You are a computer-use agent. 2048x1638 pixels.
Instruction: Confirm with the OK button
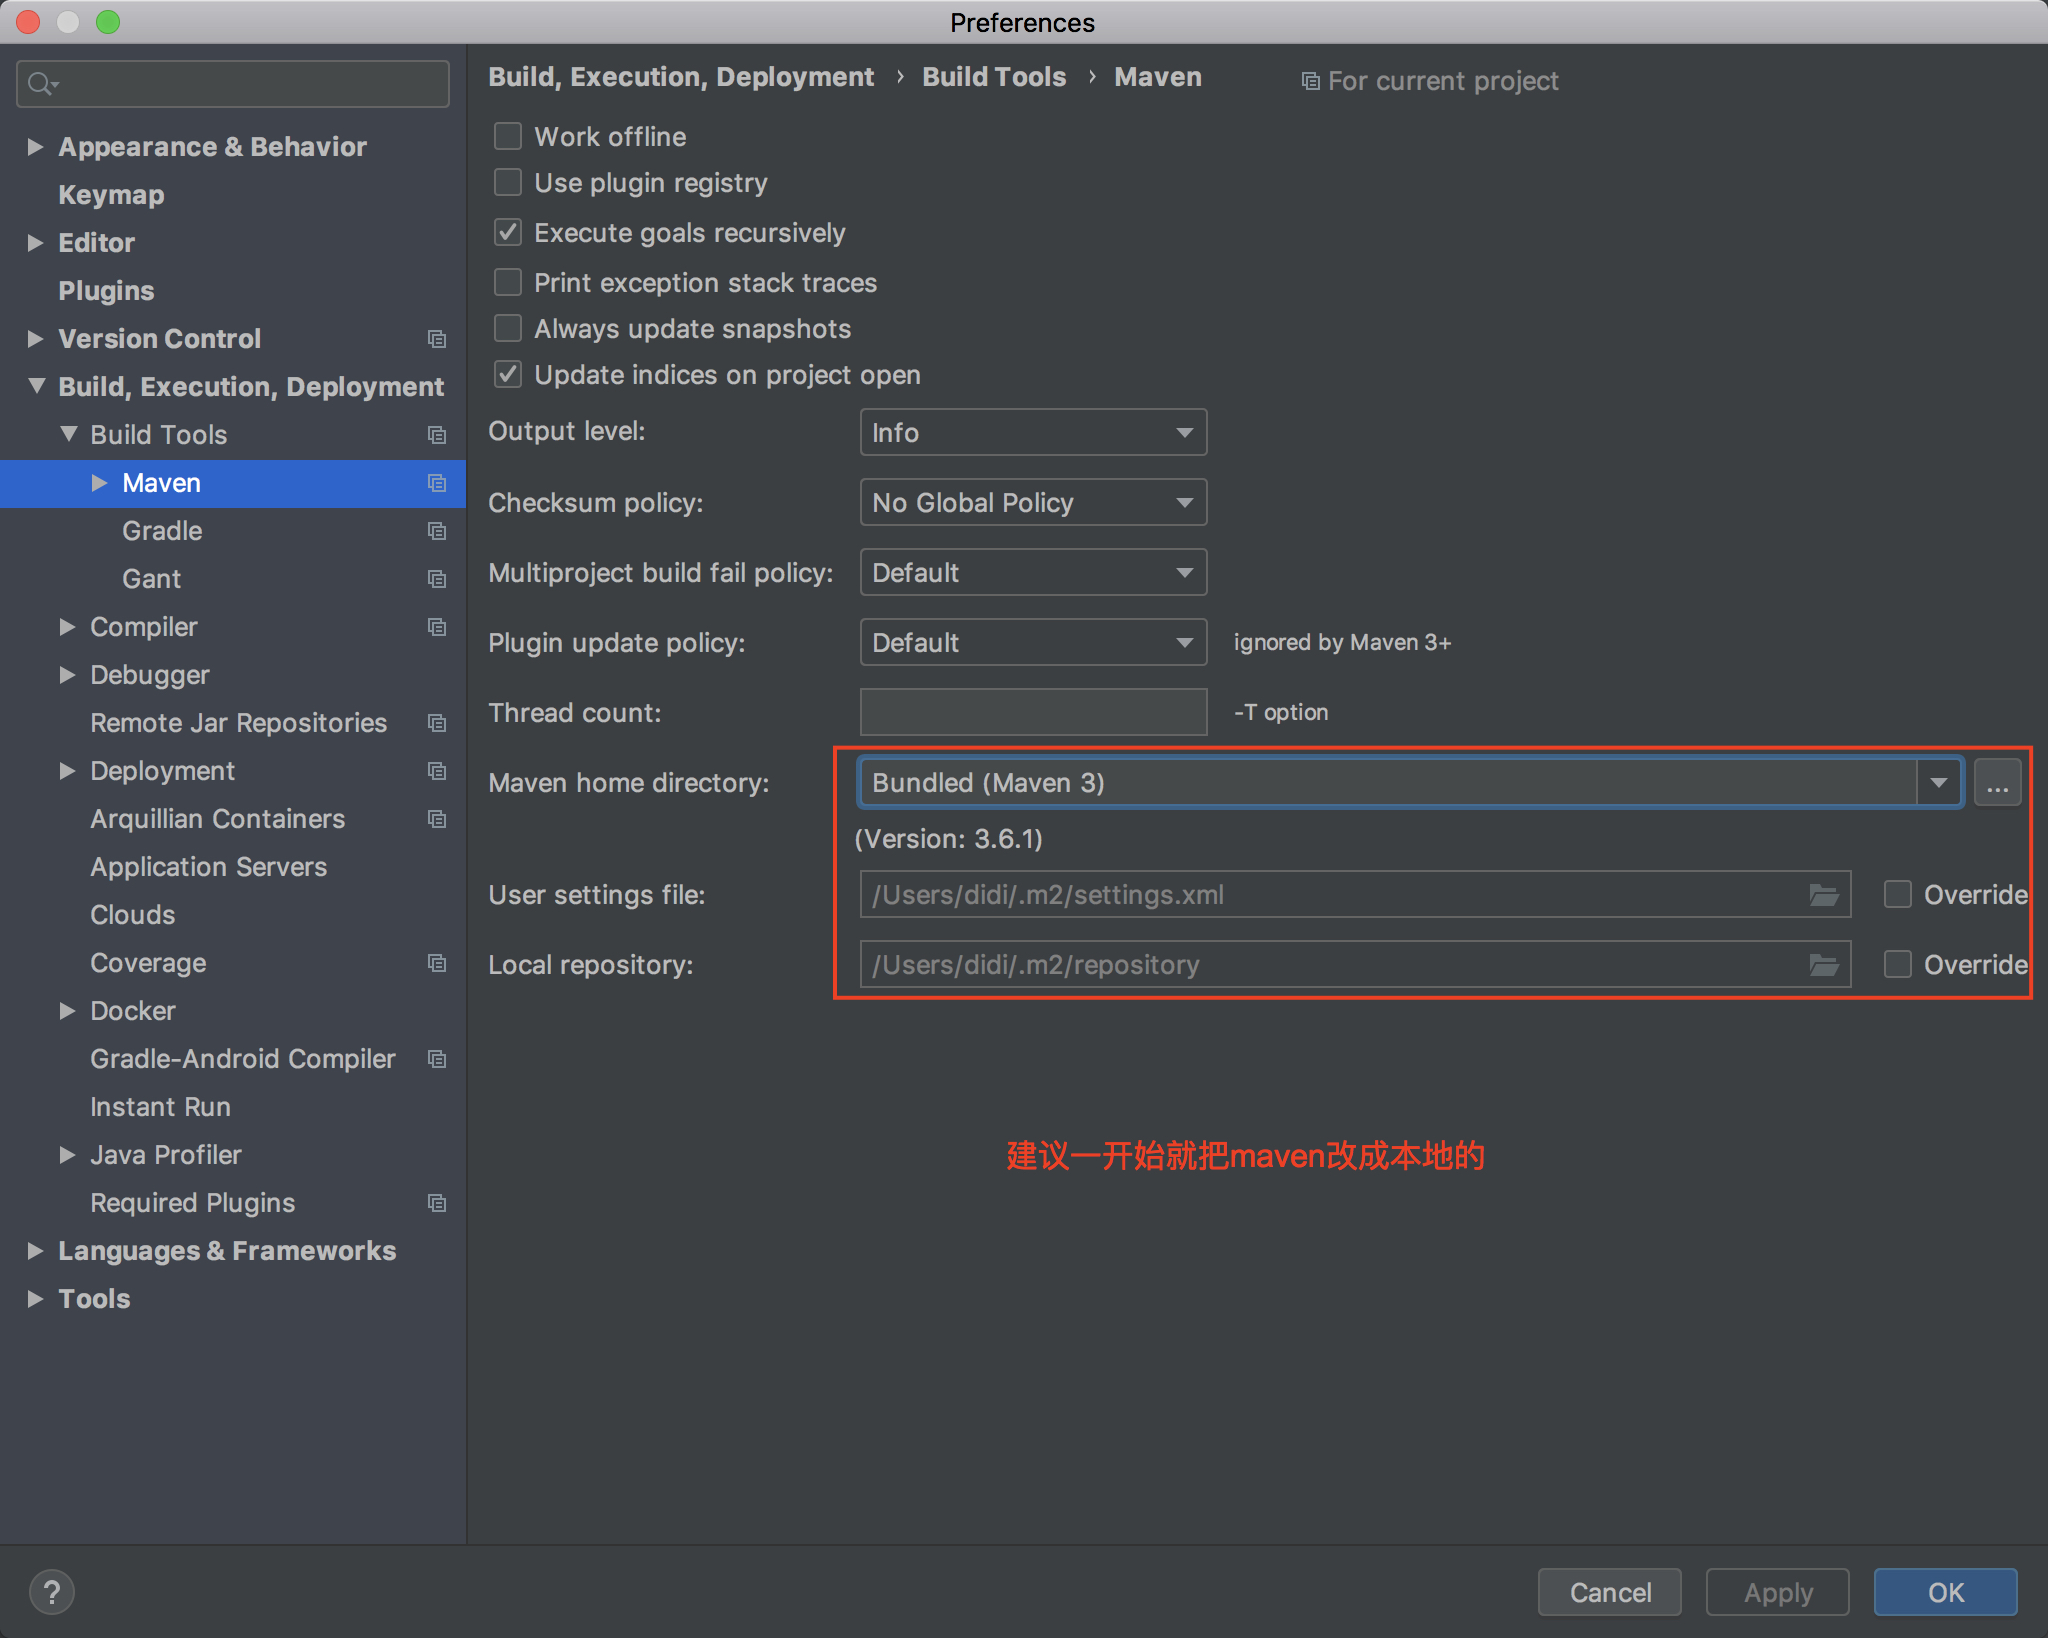coord(1945,1592)
